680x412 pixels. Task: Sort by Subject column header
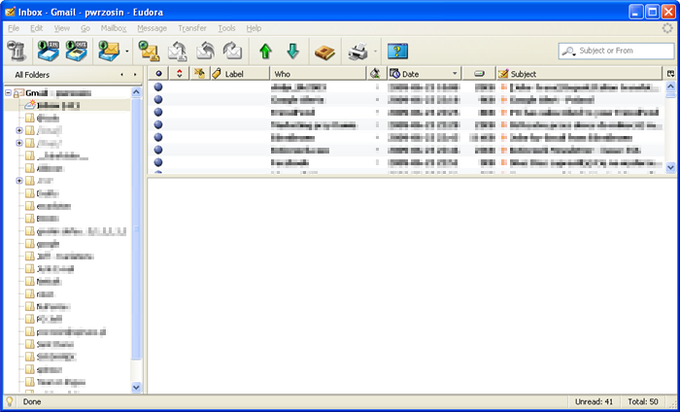[579, 74]
